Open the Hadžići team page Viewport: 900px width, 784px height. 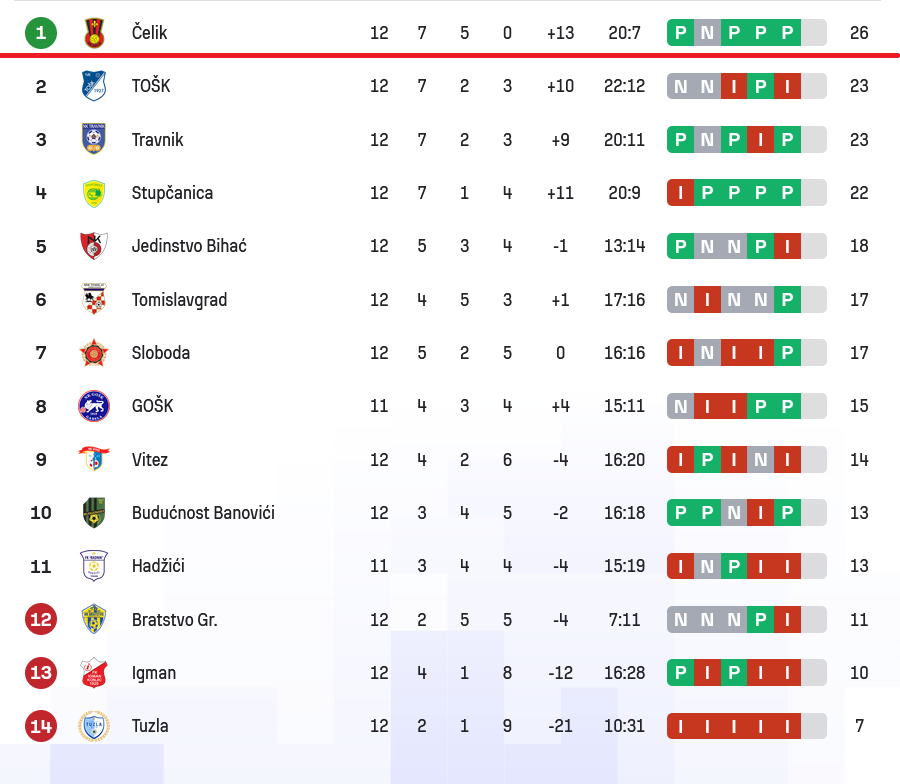coord(158,566)
